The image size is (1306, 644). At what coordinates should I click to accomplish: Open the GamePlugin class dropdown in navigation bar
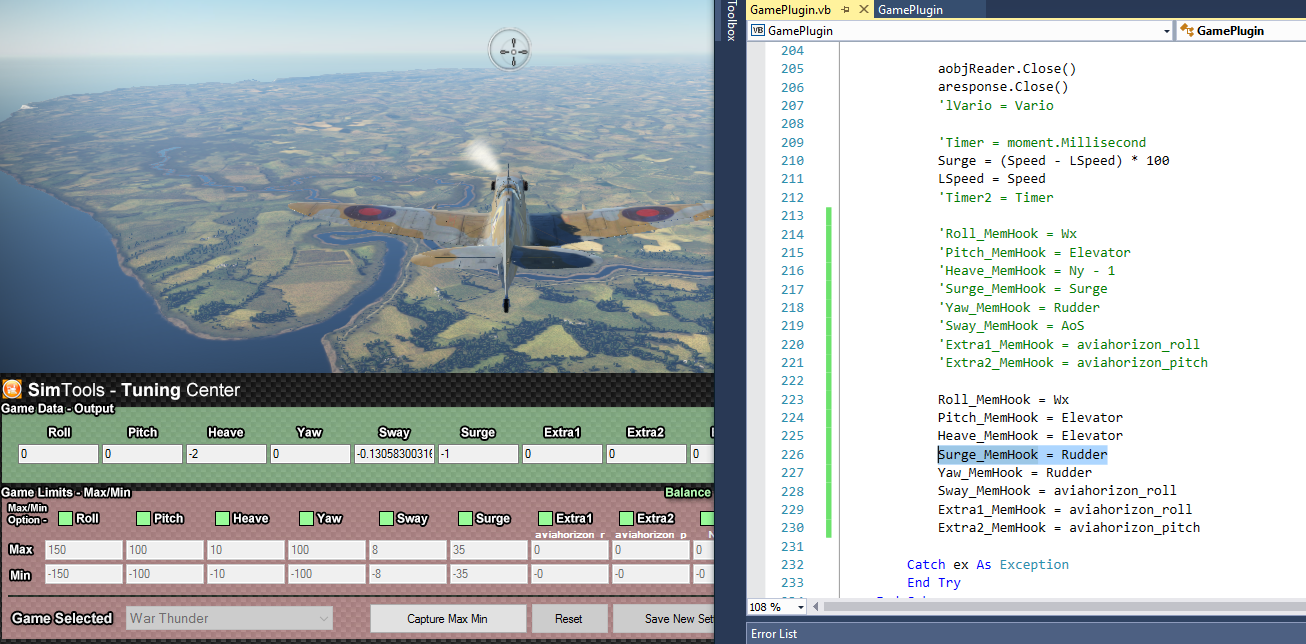click(x=1241, y=31)
